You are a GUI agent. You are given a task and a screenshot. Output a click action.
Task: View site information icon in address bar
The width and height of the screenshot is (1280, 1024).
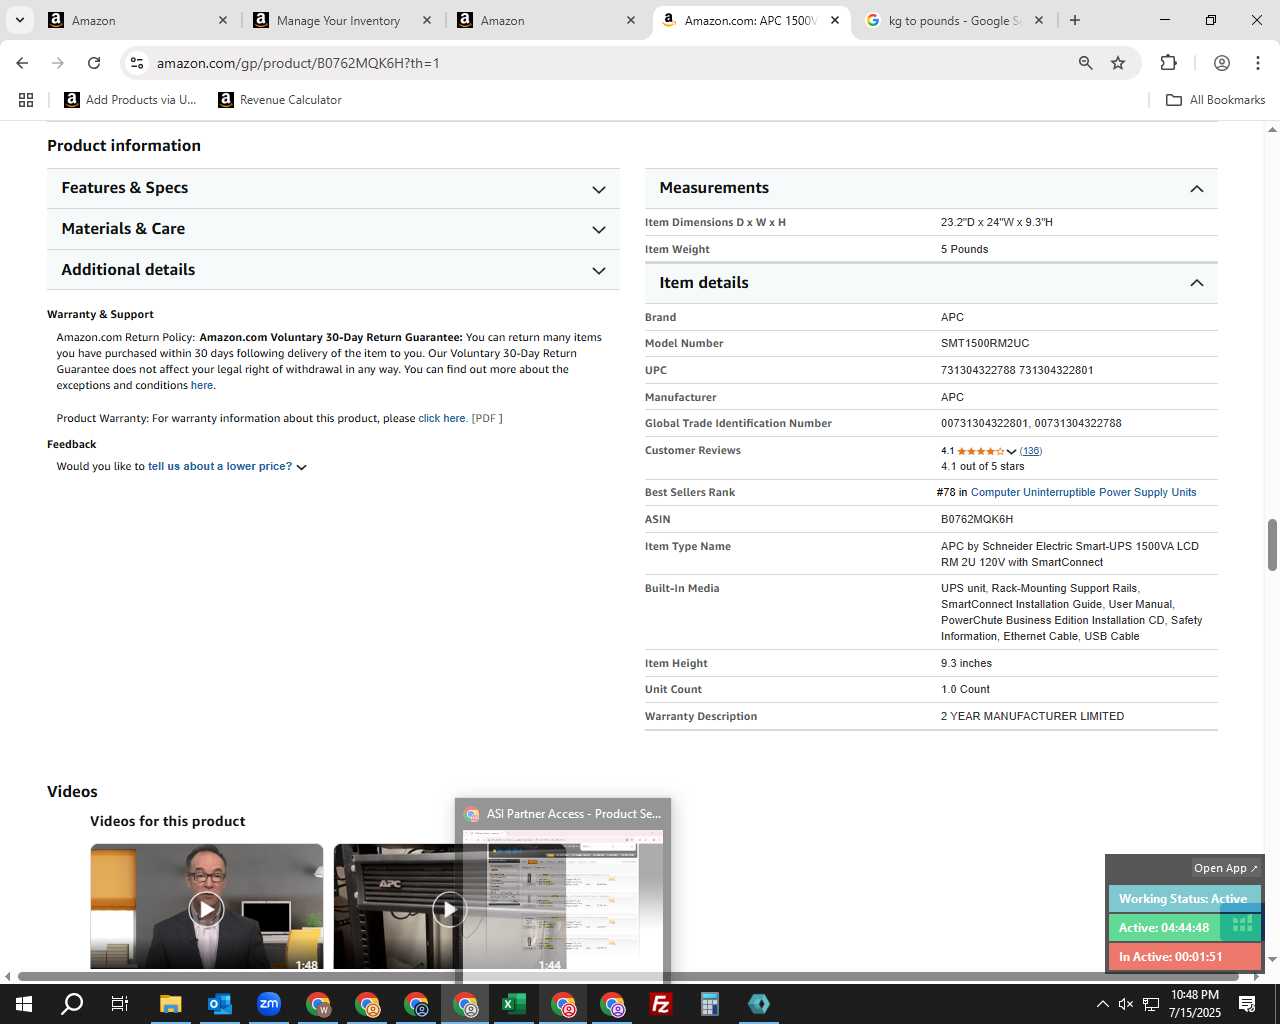tap(137, 63)
